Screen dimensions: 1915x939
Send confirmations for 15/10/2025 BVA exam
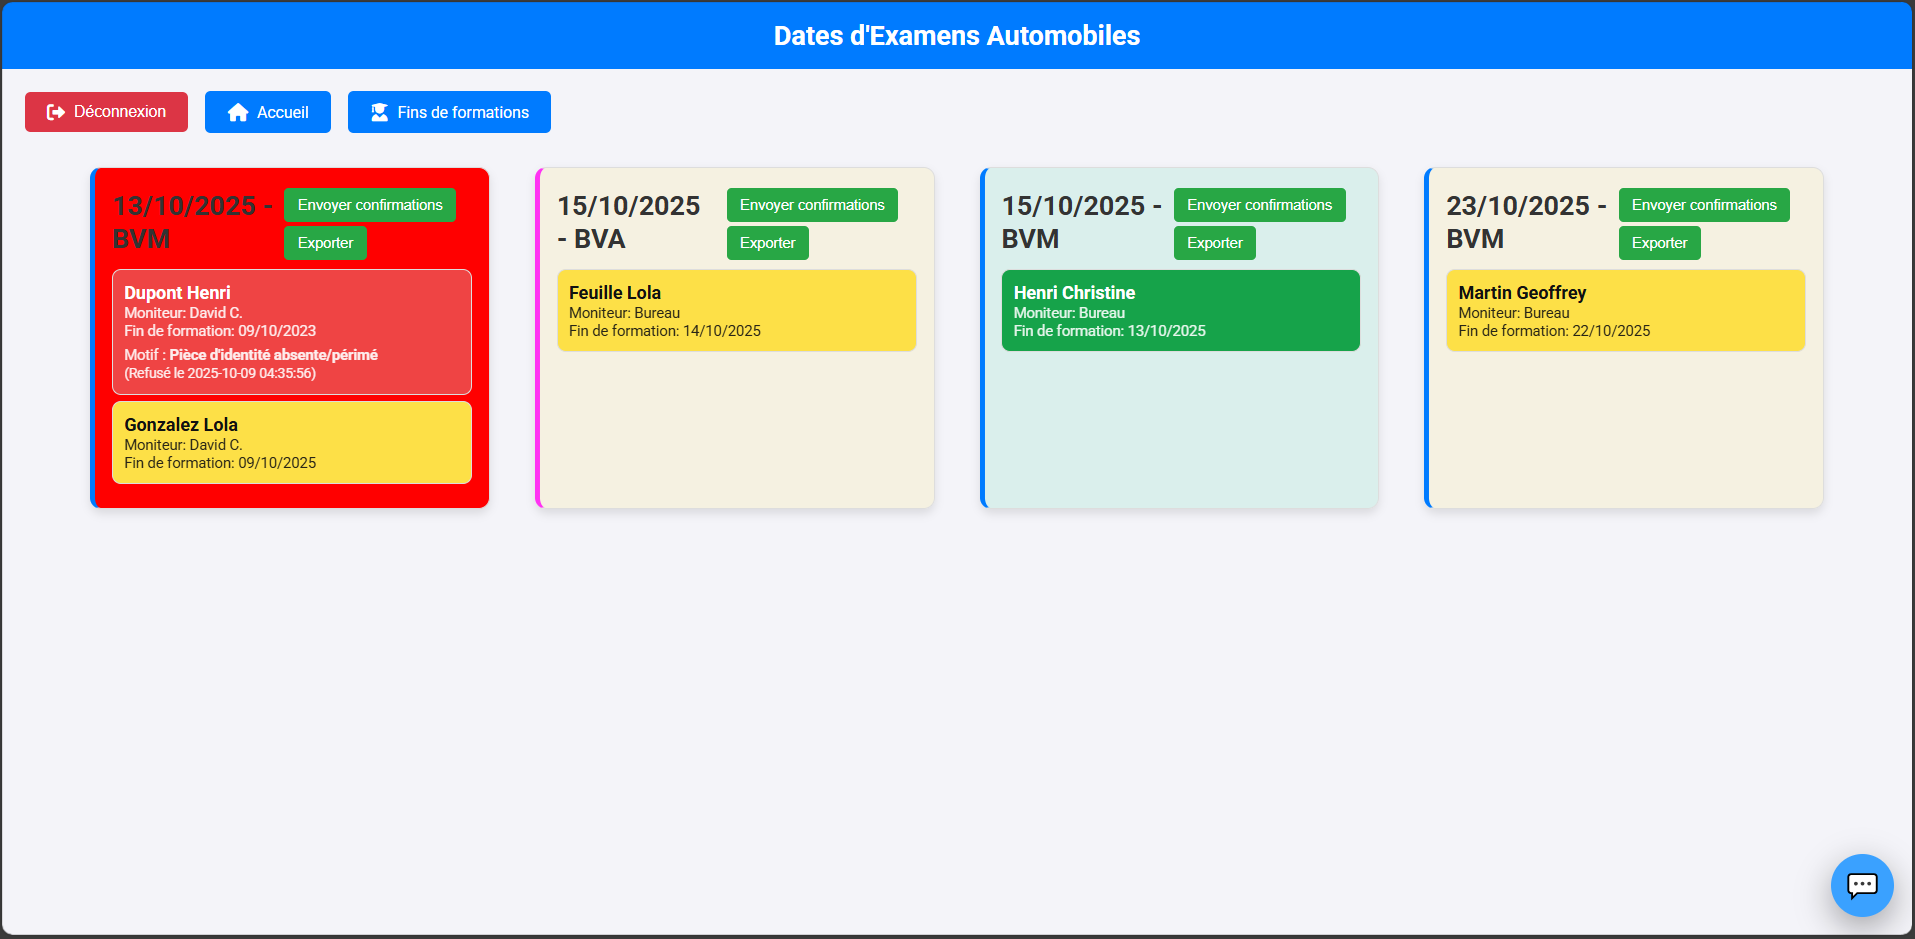coord(811,205)
